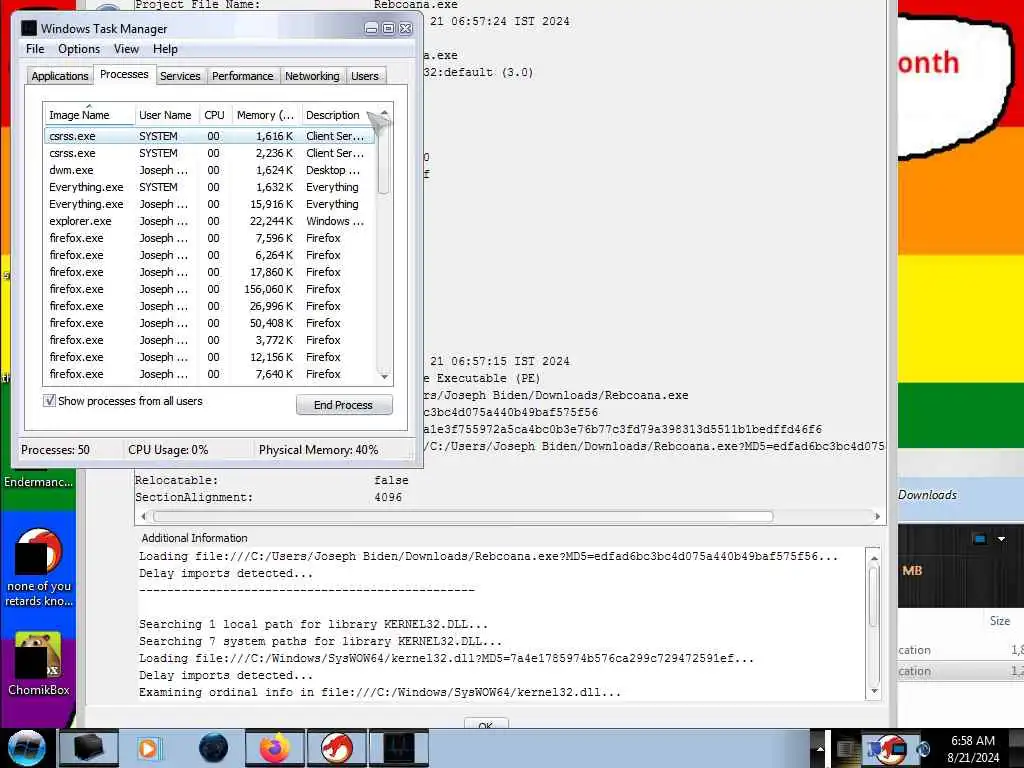Image resolution: width=1024 pixels, height=768 pixels.
Task: Click the horizontal scrollbar in details pane
Action: tap(463, 517)
